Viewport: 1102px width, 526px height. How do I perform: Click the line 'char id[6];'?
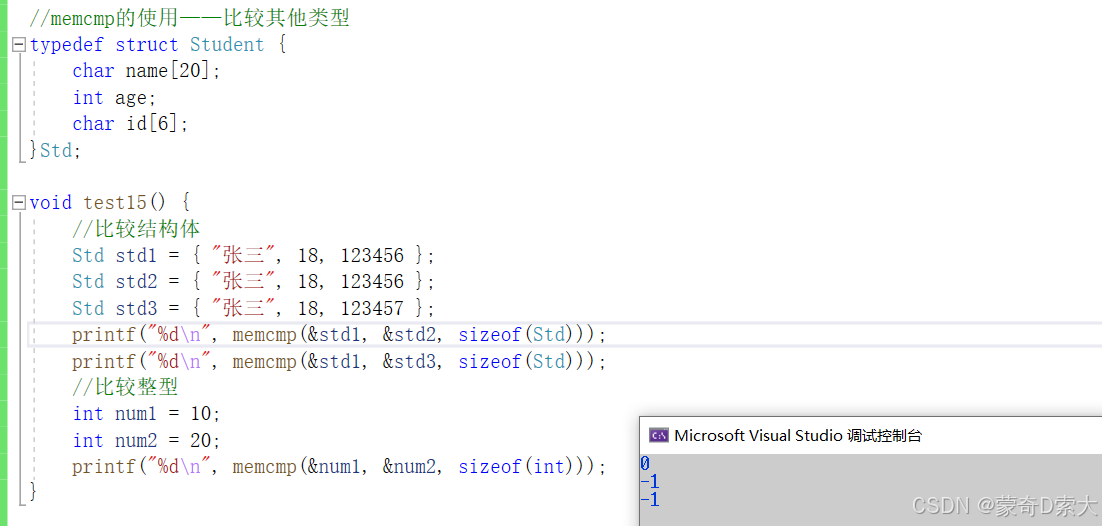(131, 124)
